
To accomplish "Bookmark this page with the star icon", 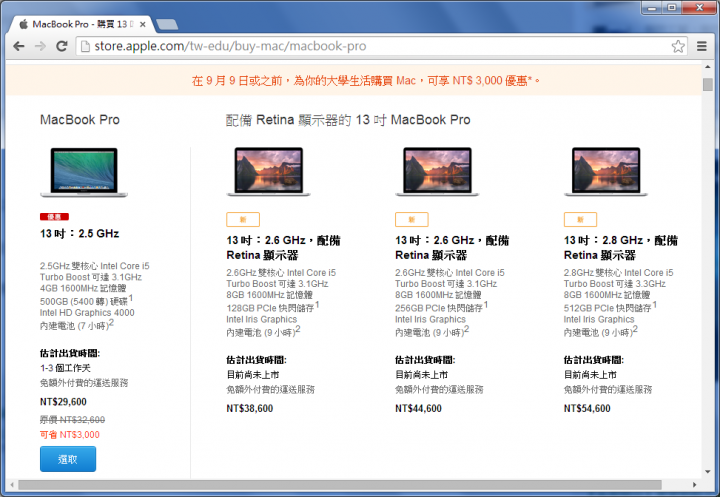I will pos(678,46).
